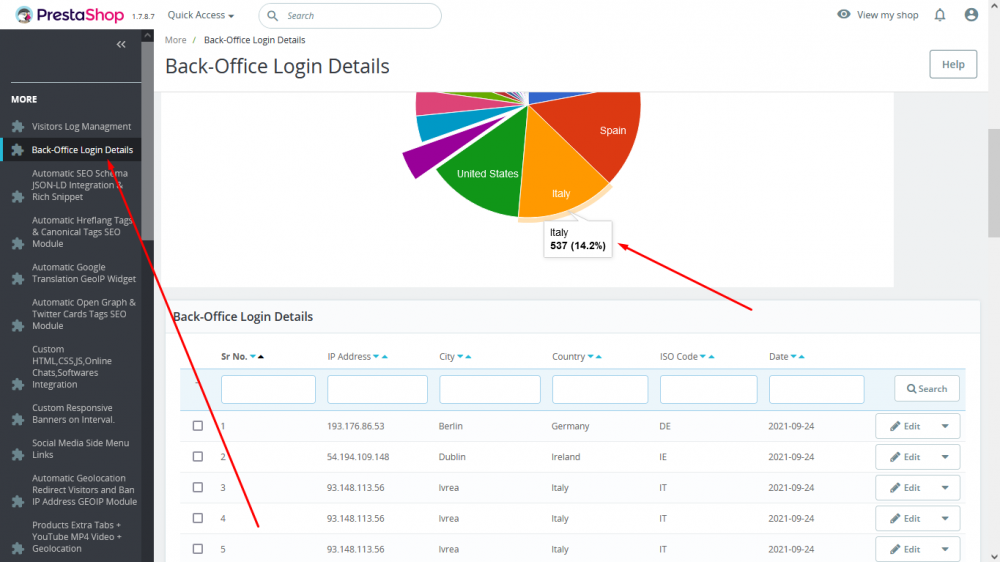Viewport: 1000px width, 562px height.
Task: Click puzzle icon for Automatic Hreflang Tags module
Action: coord(18,244)
